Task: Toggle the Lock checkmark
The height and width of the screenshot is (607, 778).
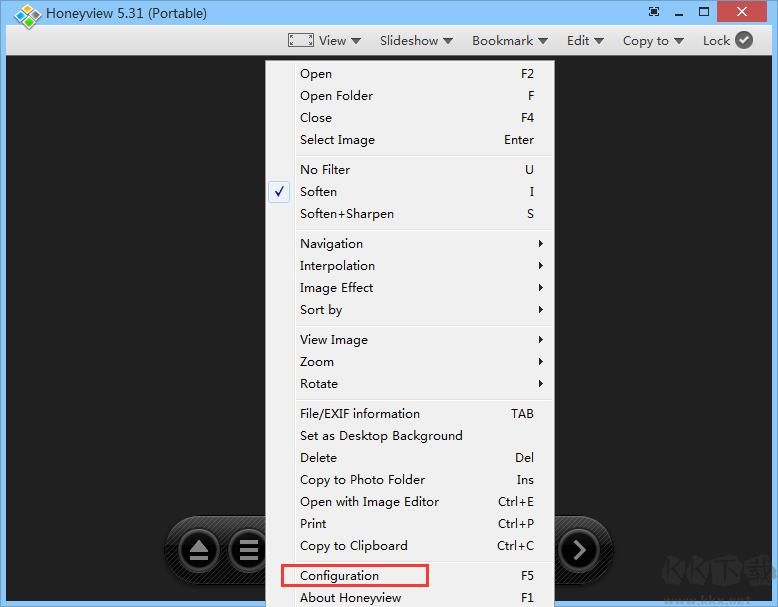Action: [x=744, y=40]
